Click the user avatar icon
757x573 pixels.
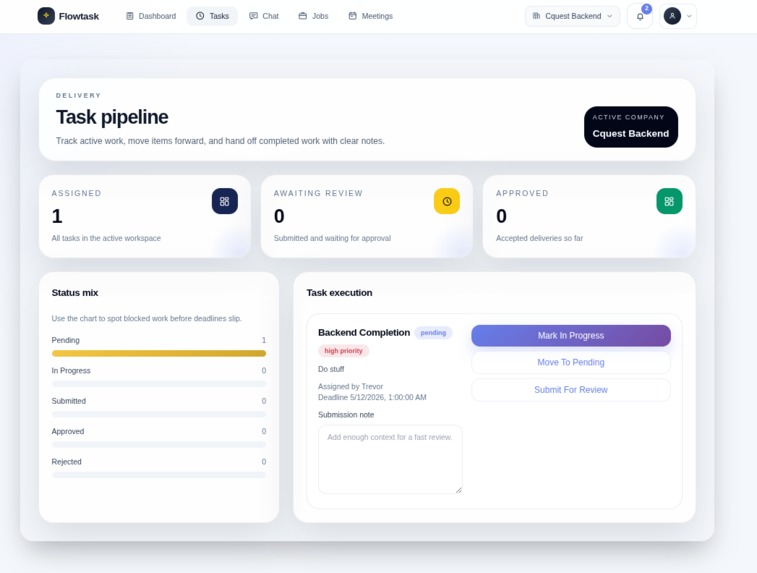tap(672, 16)
